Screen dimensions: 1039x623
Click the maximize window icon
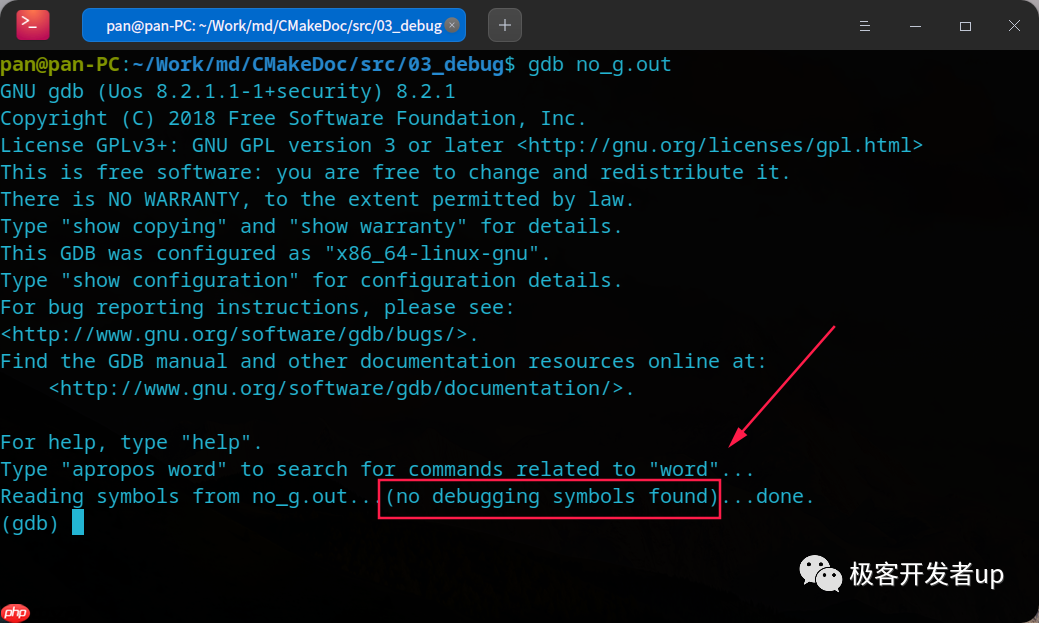(964, 25)
